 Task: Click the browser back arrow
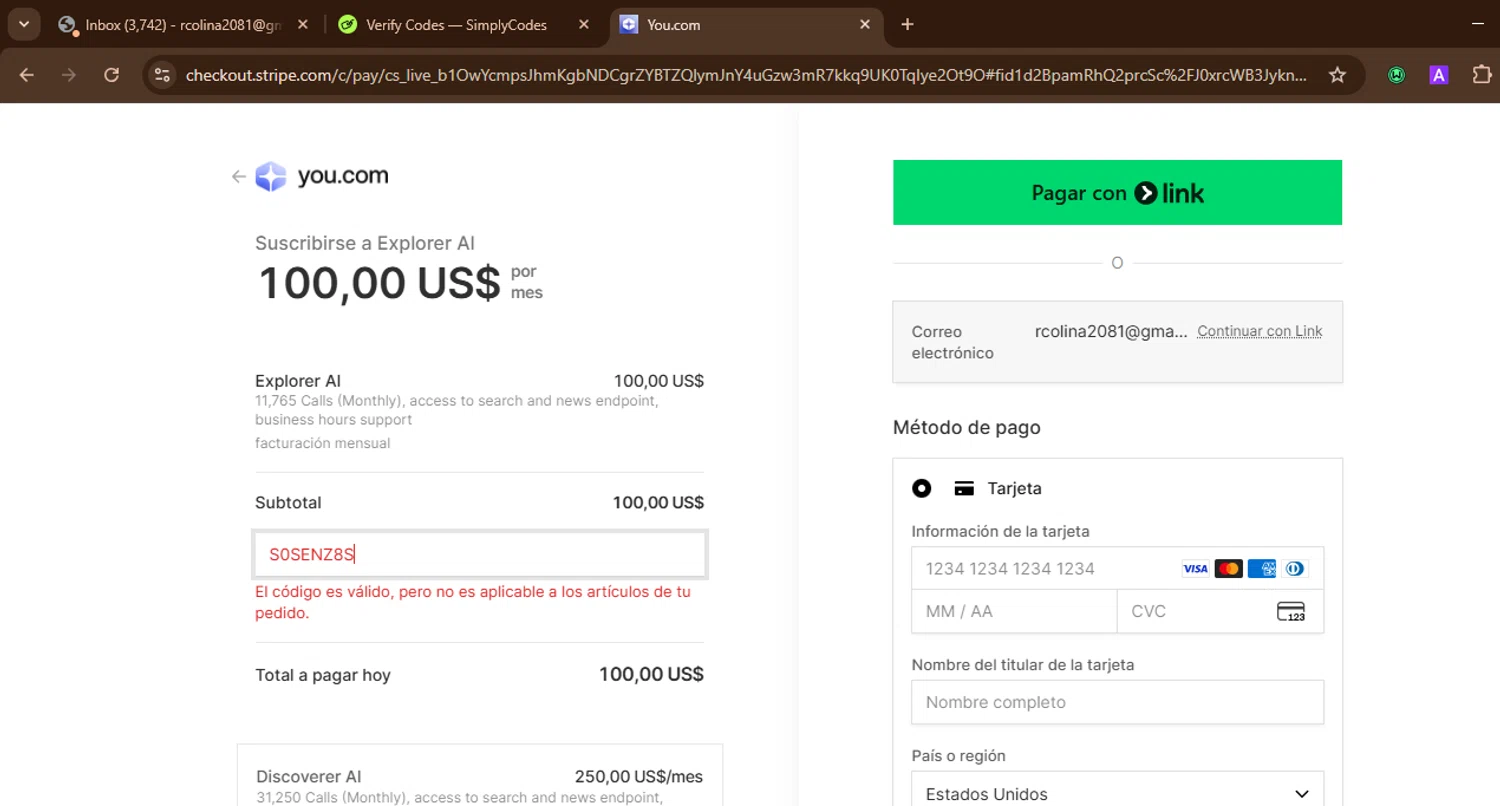(x=27, y=75)
